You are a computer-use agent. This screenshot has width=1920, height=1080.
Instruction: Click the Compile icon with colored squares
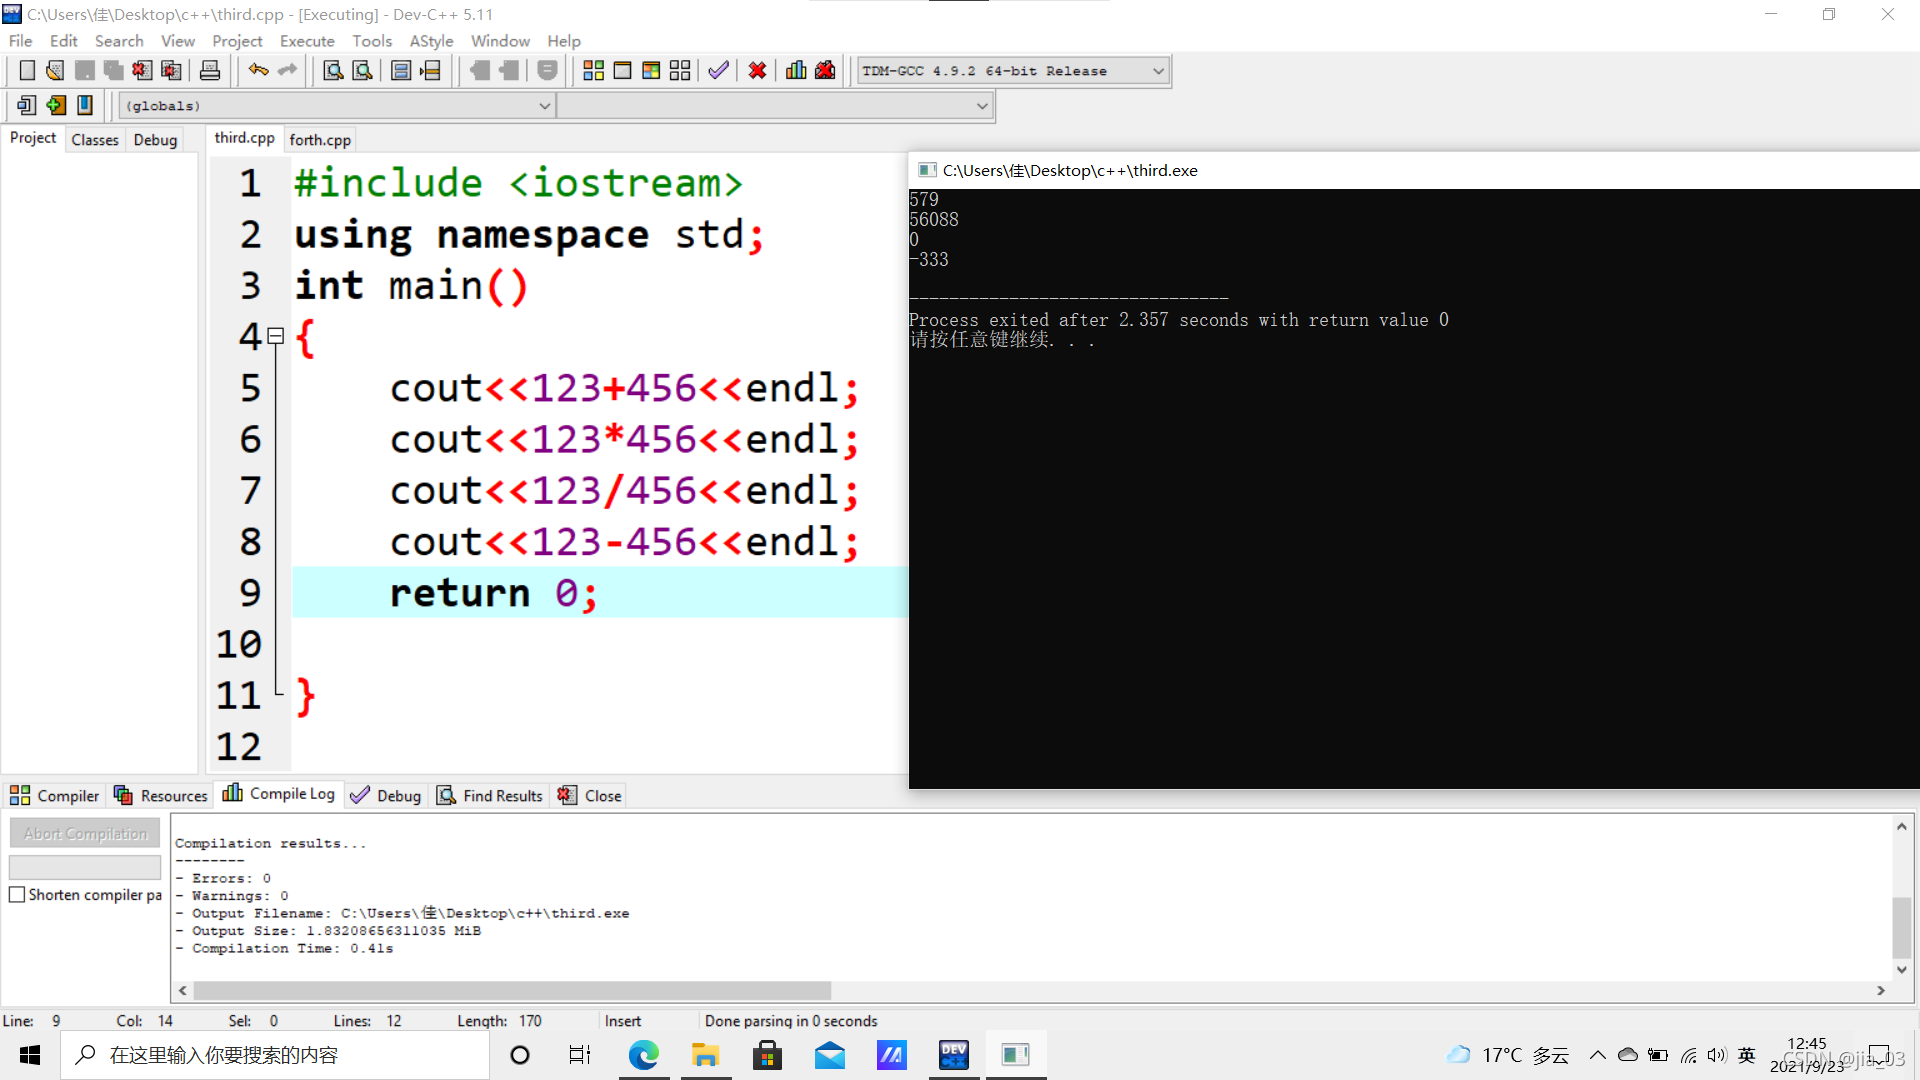coord(593,71)
